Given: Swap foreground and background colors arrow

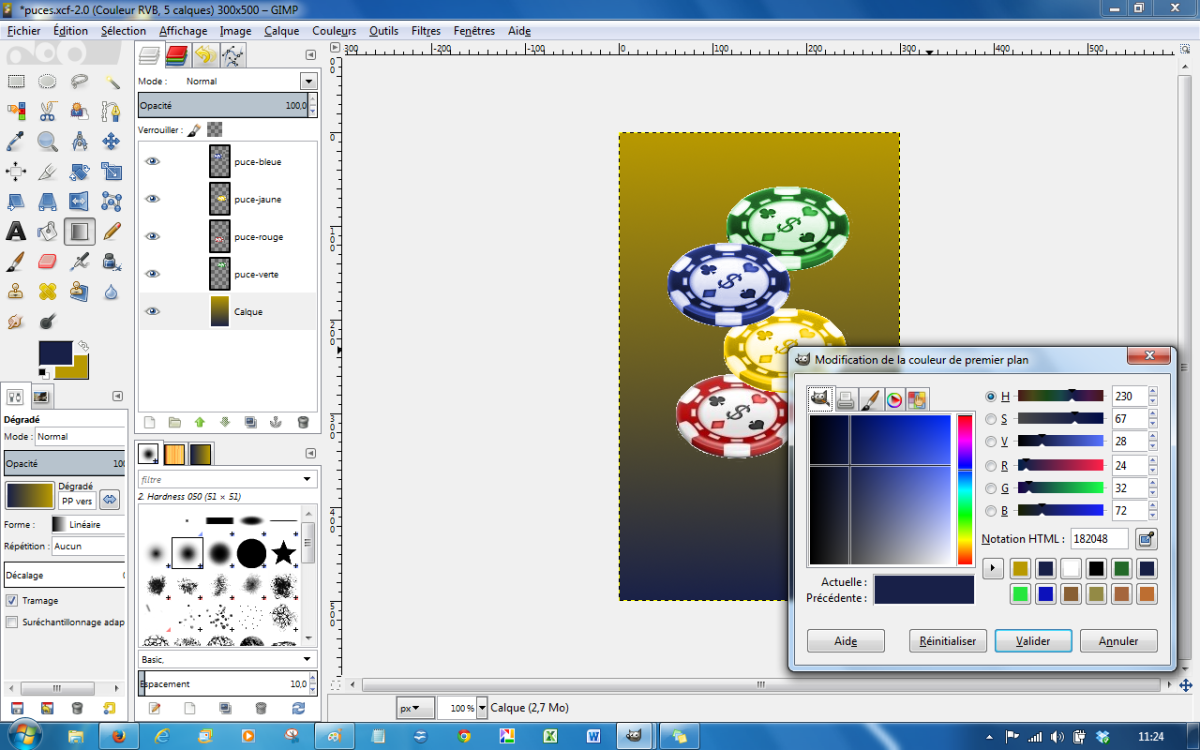Looking at the screenshot, I should pyautogui.click(x=84, y=346).
